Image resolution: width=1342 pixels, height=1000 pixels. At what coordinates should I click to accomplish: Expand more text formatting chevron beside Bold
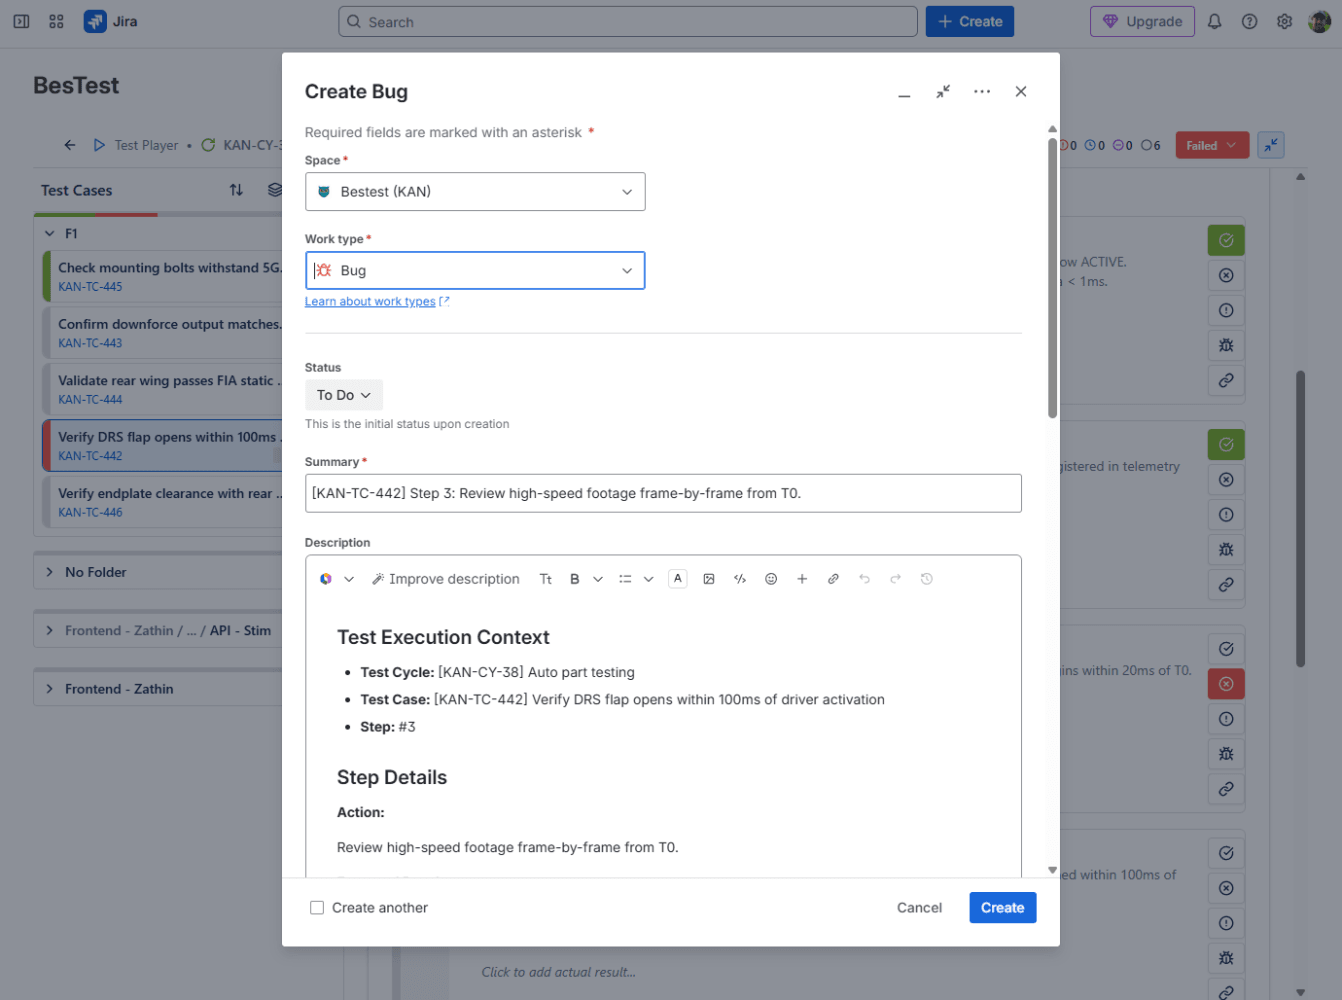pyautogui.click(x=598, y=579)
